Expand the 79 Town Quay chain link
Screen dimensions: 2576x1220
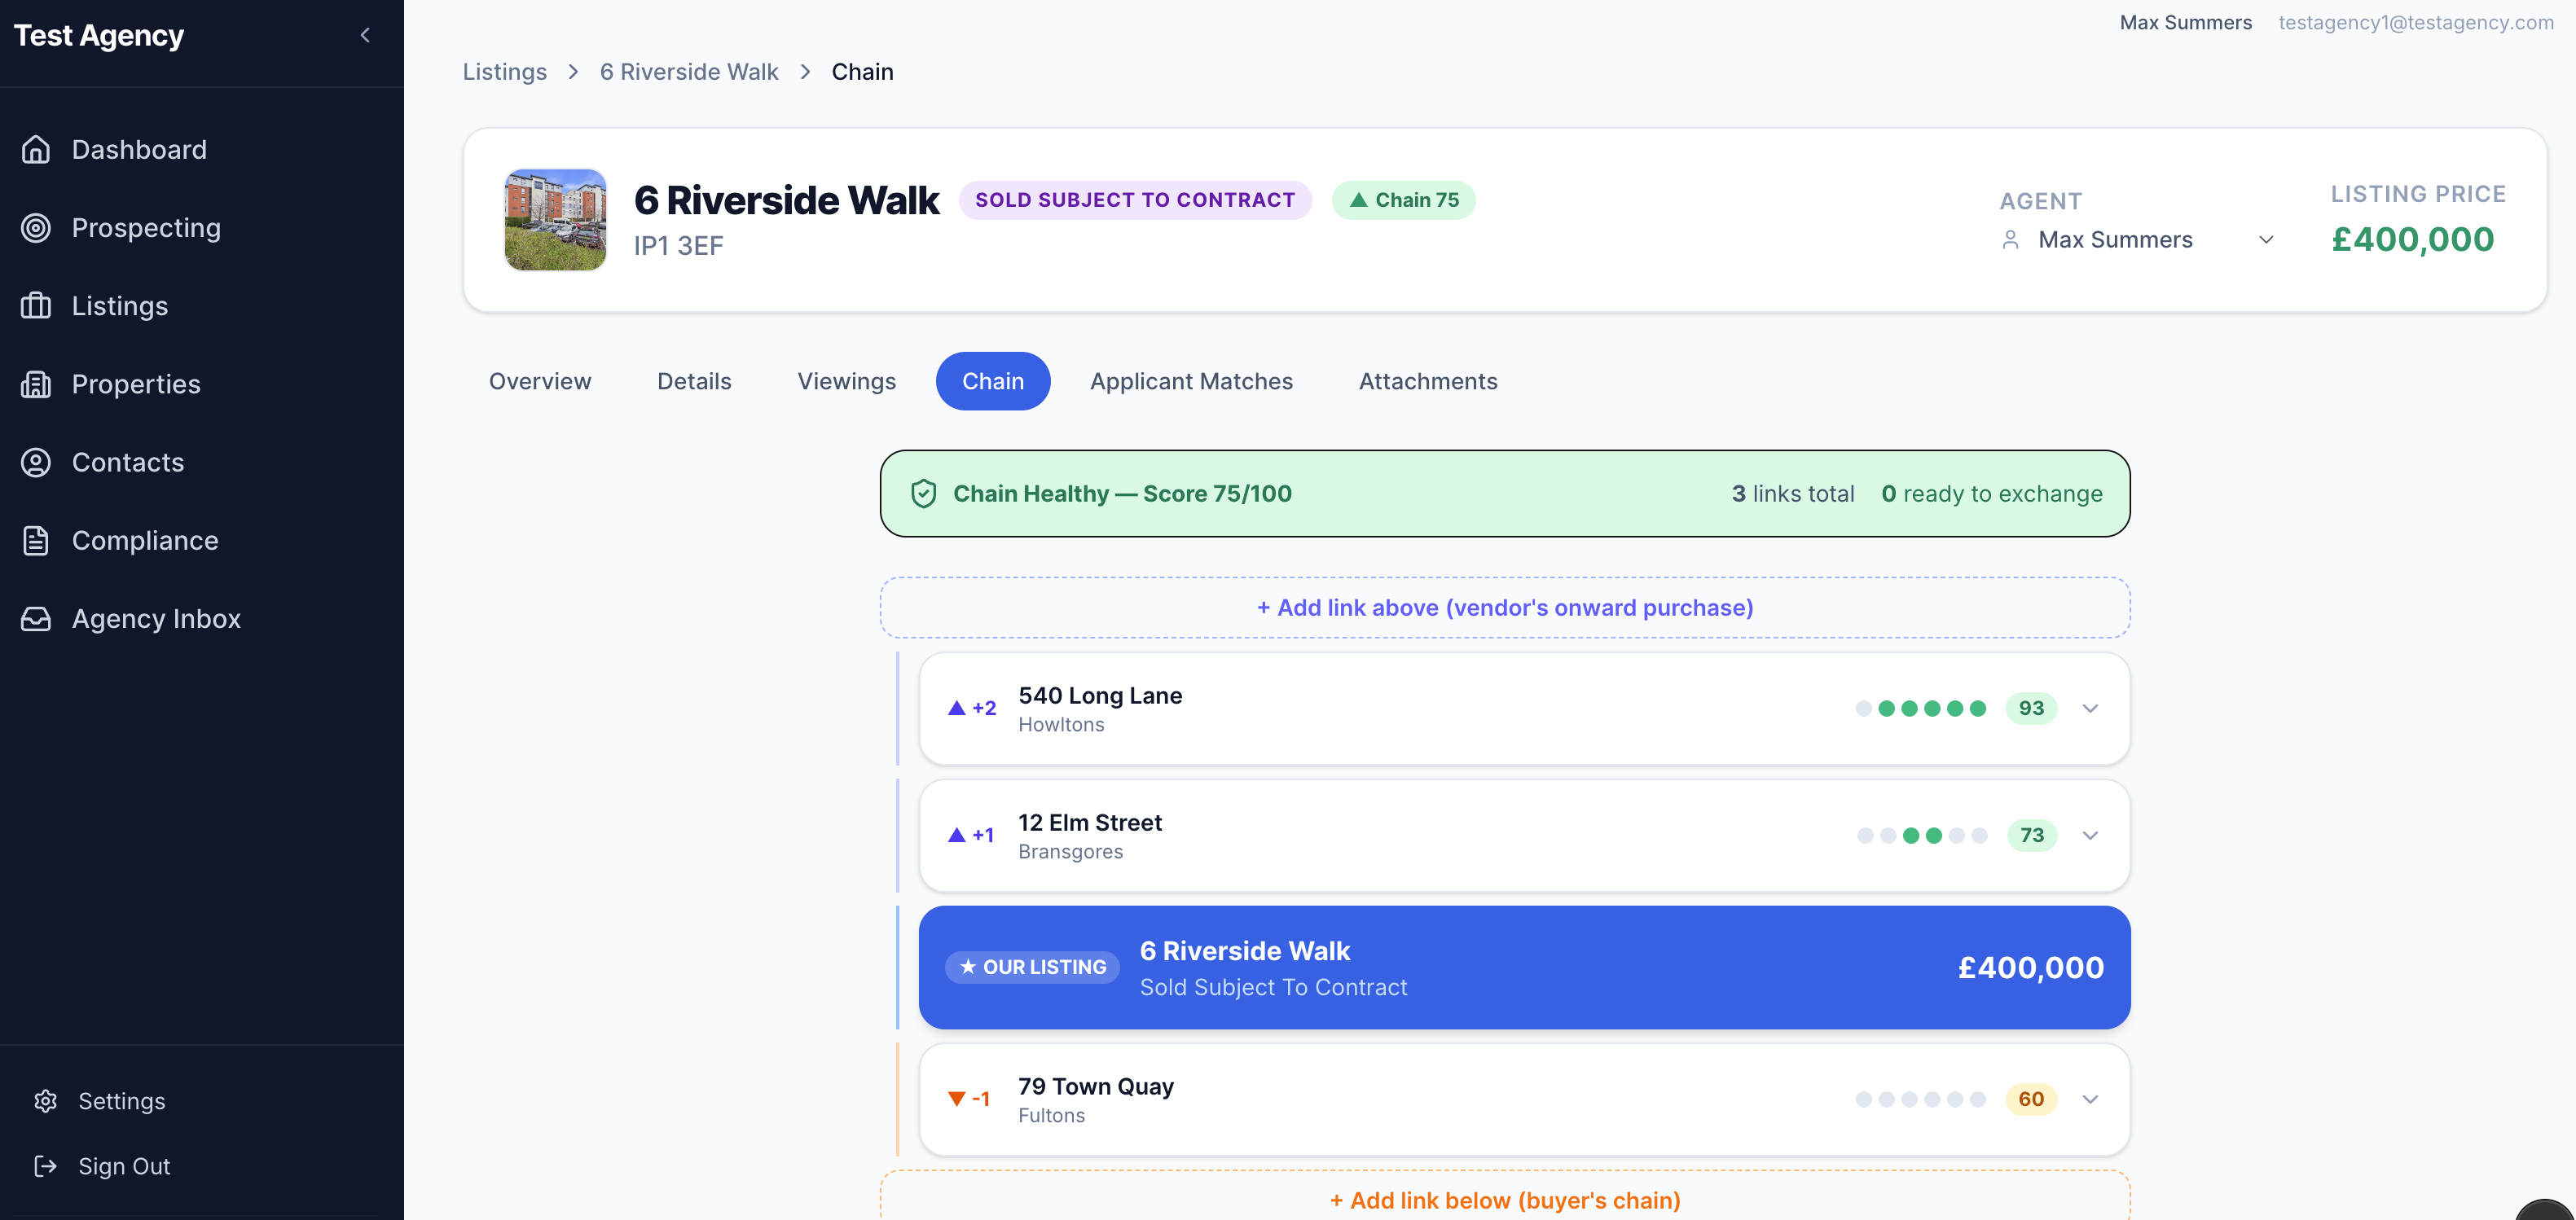[x=2089, y=1099]
